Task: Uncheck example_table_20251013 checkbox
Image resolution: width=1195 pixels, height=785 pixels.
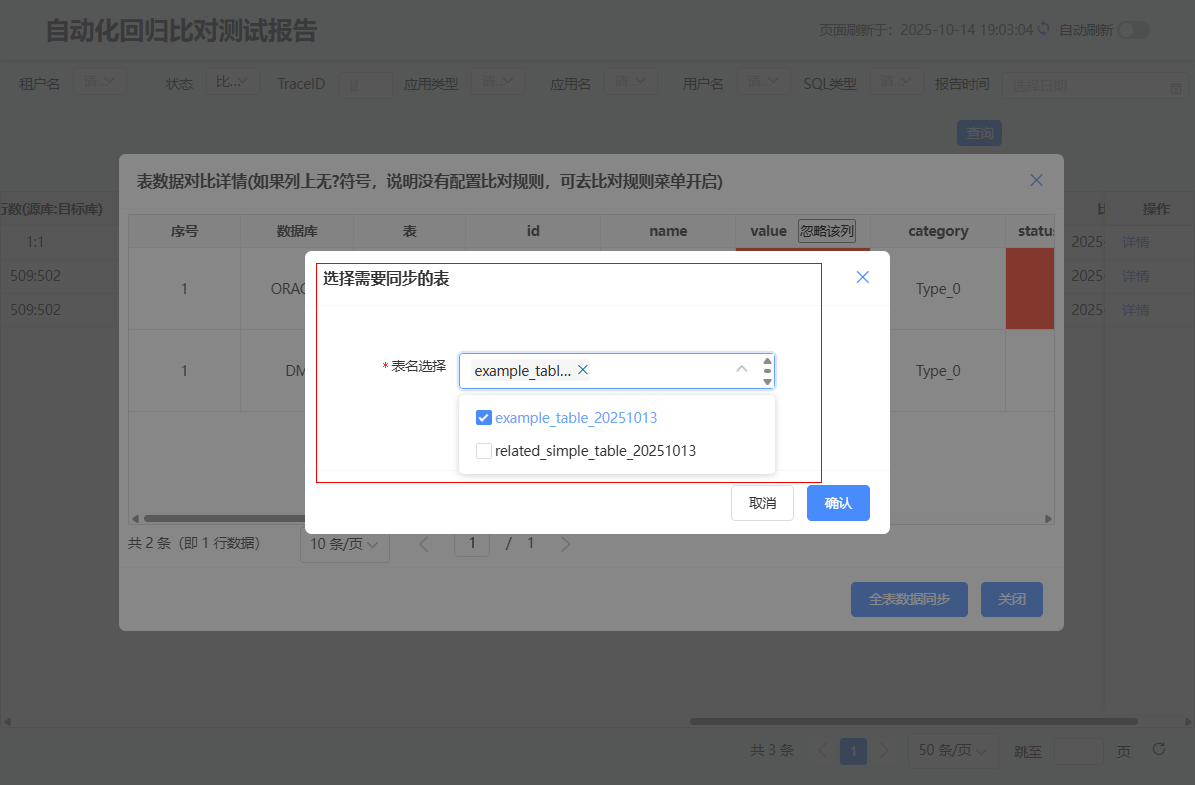Action: click(484, 418)
